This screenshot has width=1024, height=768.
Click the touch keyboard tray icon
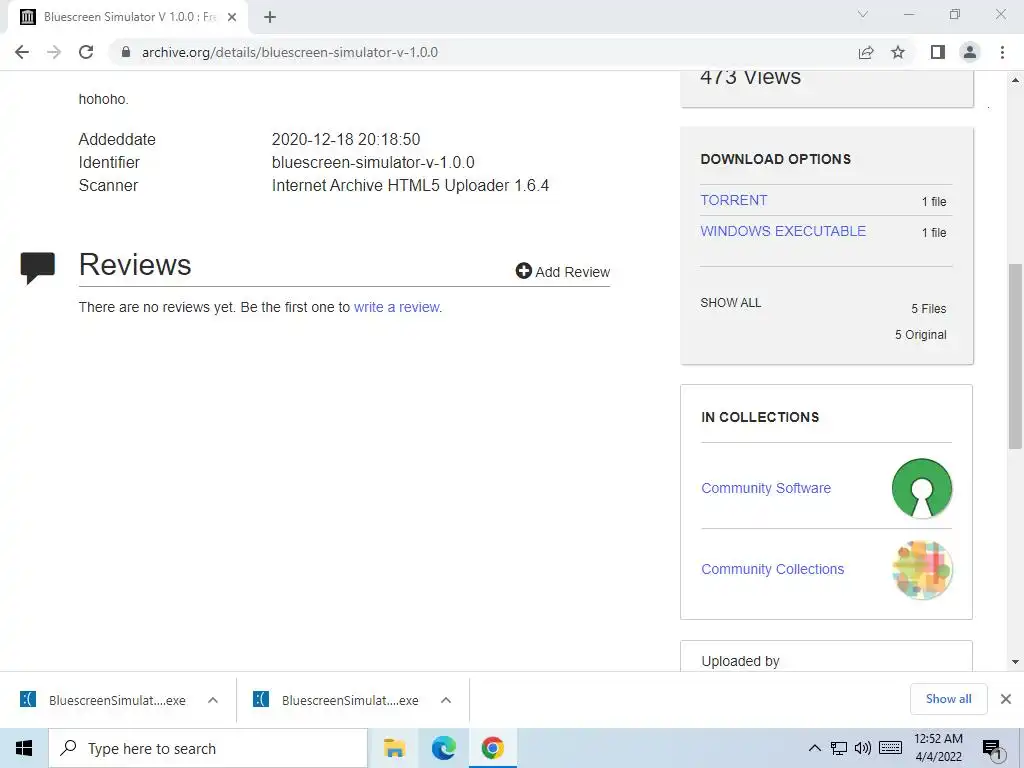[x=890, y=748]
